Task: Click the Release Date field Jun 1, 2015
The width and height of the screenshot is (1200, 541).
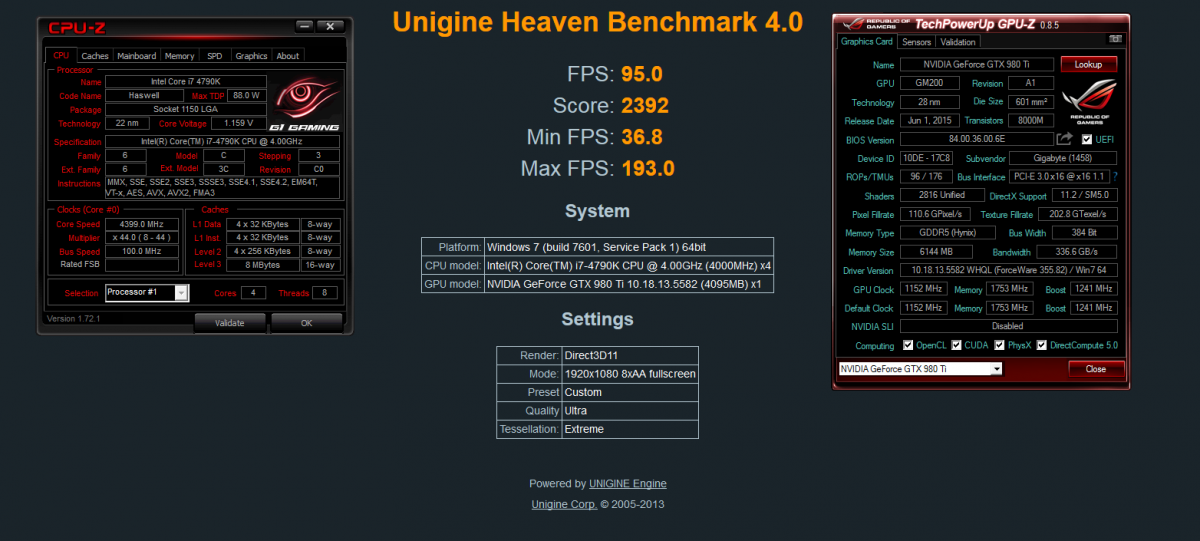Action: pyautogui.click(x=930, y=120)
